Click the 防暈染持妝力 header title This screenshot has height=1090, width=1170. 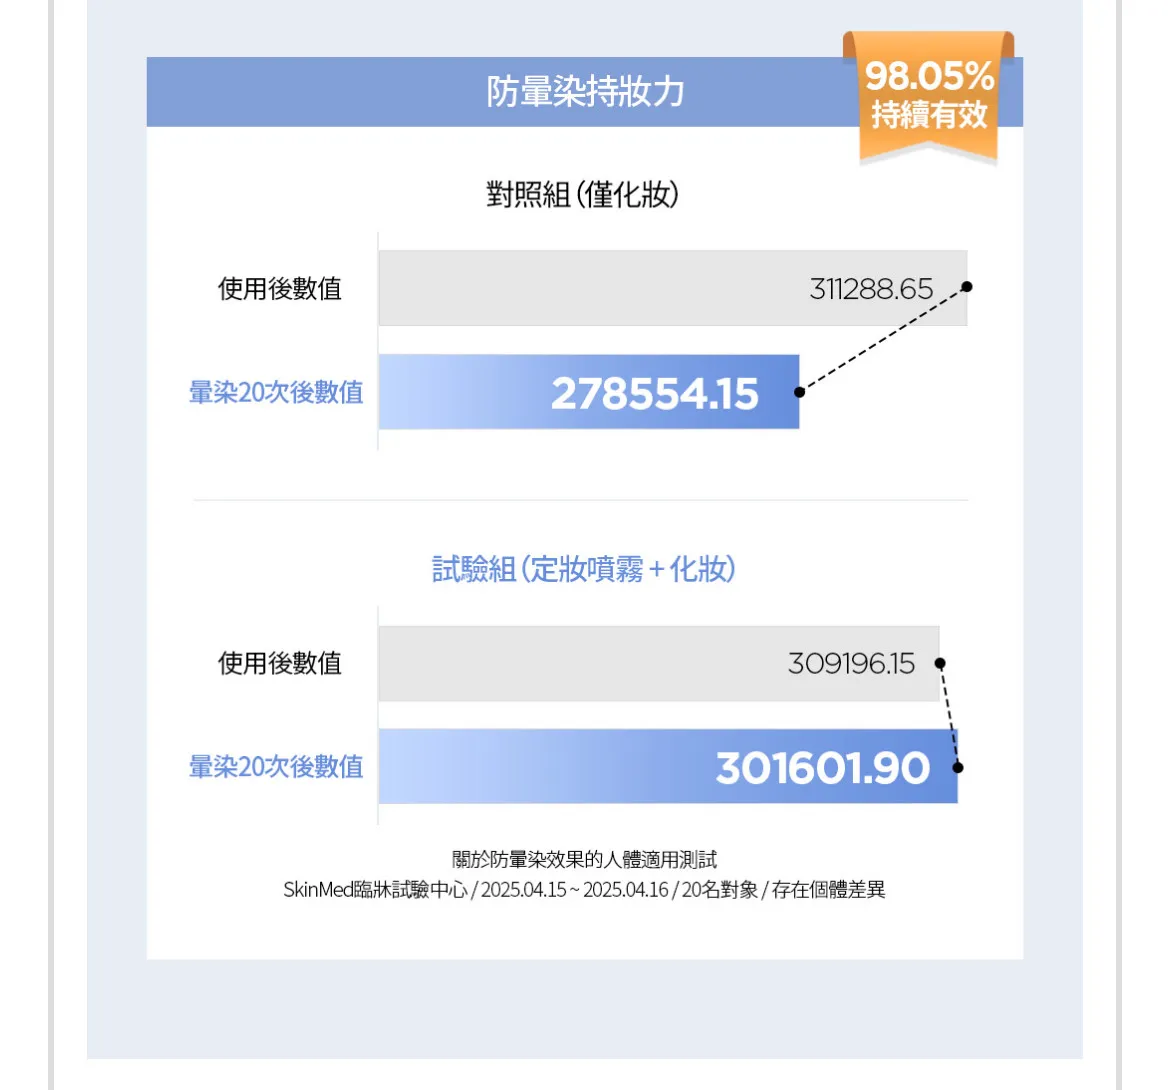coord(585,92)
